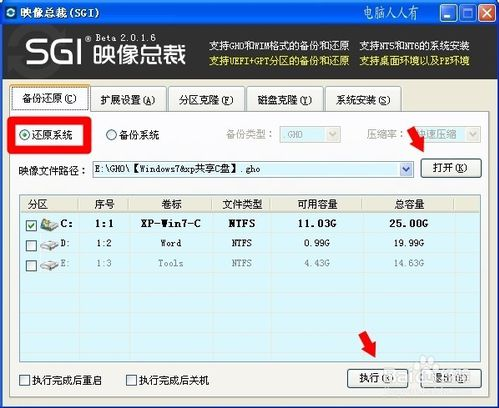Click the 25.00G total capacity value
This screenshot has width=499, height=408.
tap(408, 223)
